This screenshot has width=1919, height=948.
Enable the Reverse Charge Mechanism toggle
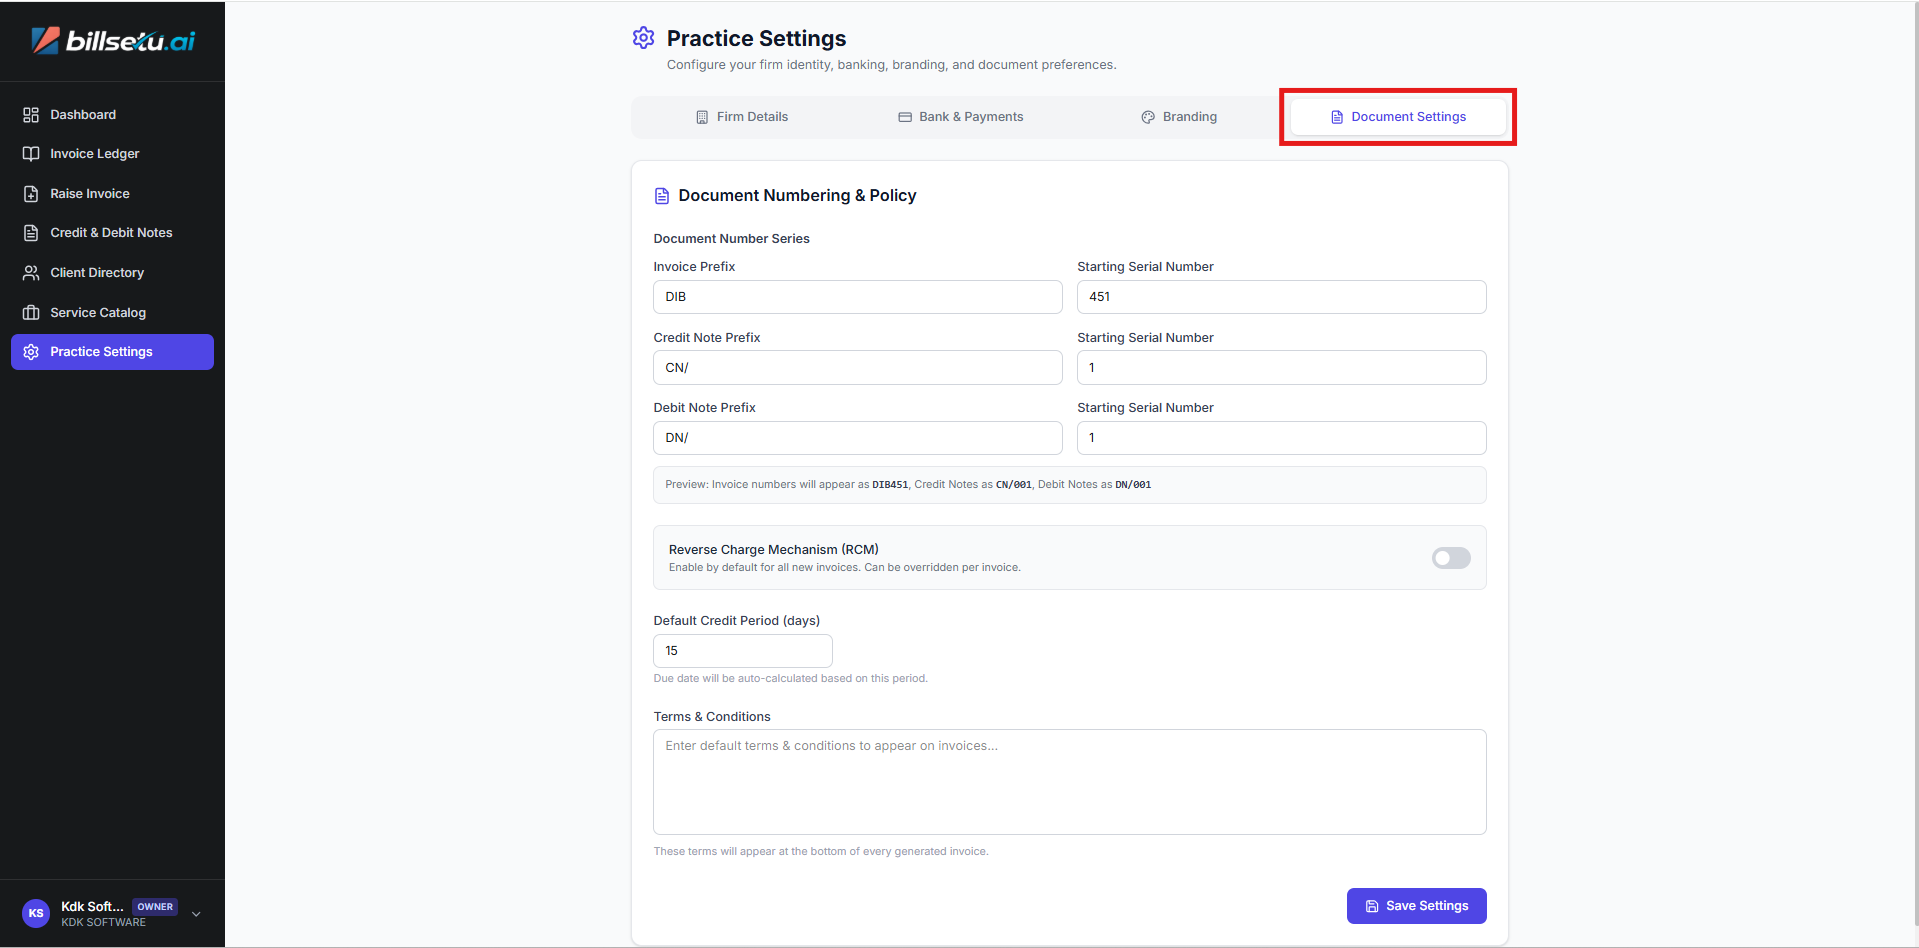[1450, 558]
